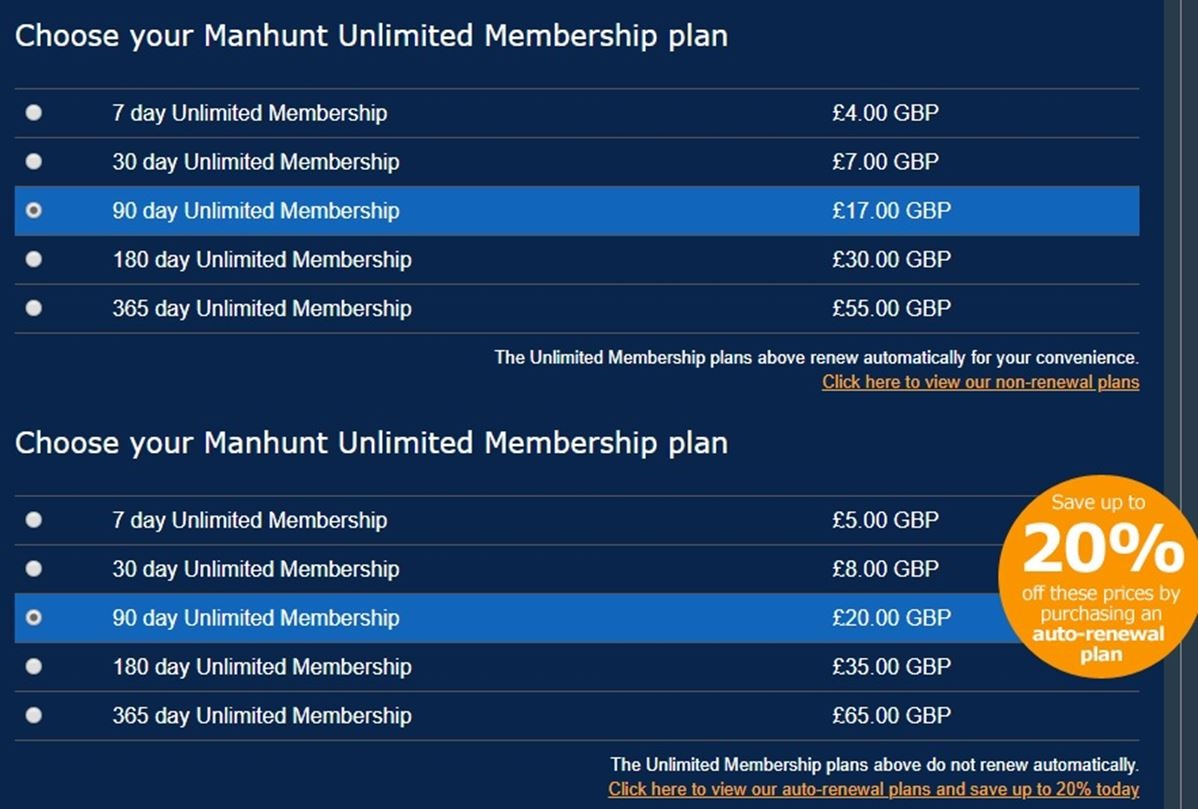
Task: Click the £30.00 GBP price text
Action: [890, 259]
